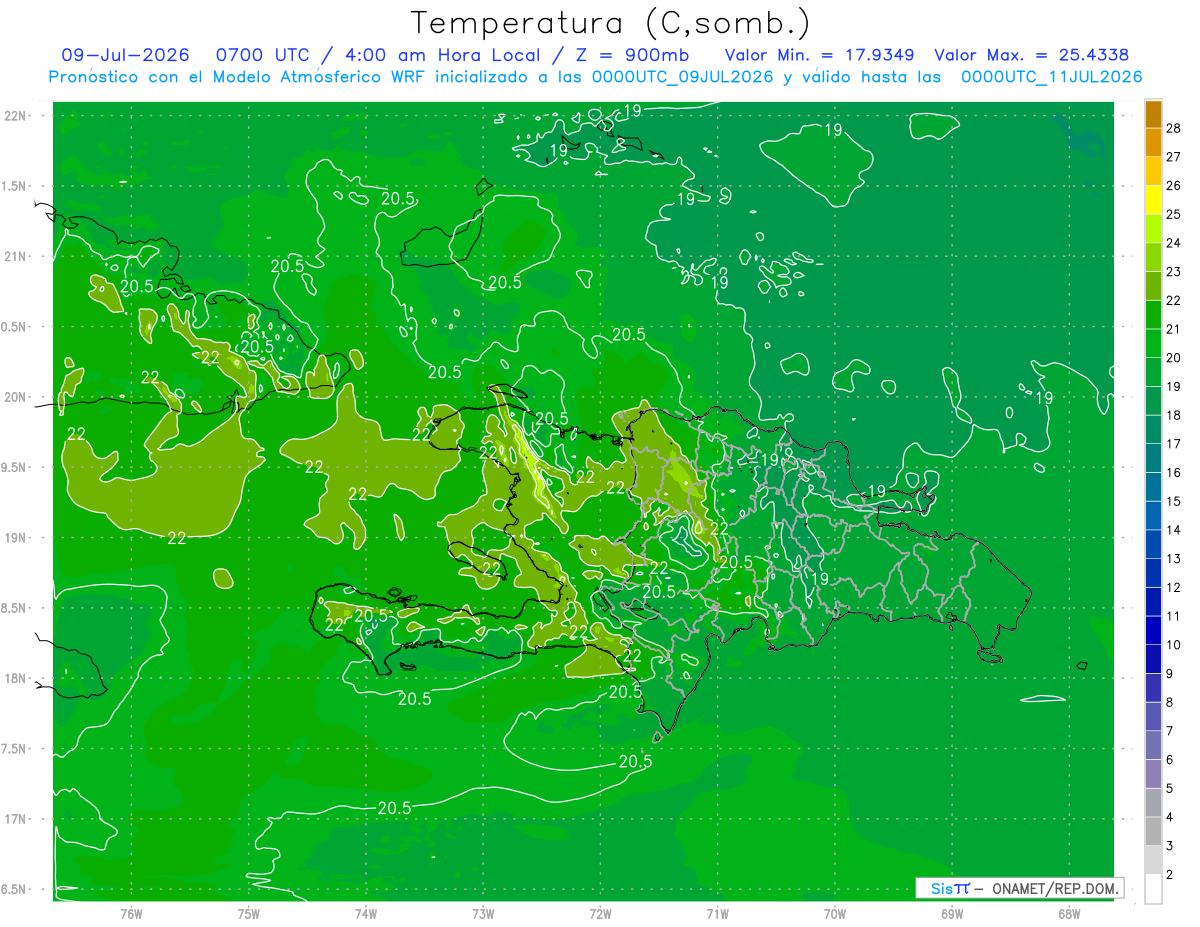Image resolution: width=1200 pixels, height=927 pixels.
Task: Click the "71W" longitude axis label
Action: 717,913
